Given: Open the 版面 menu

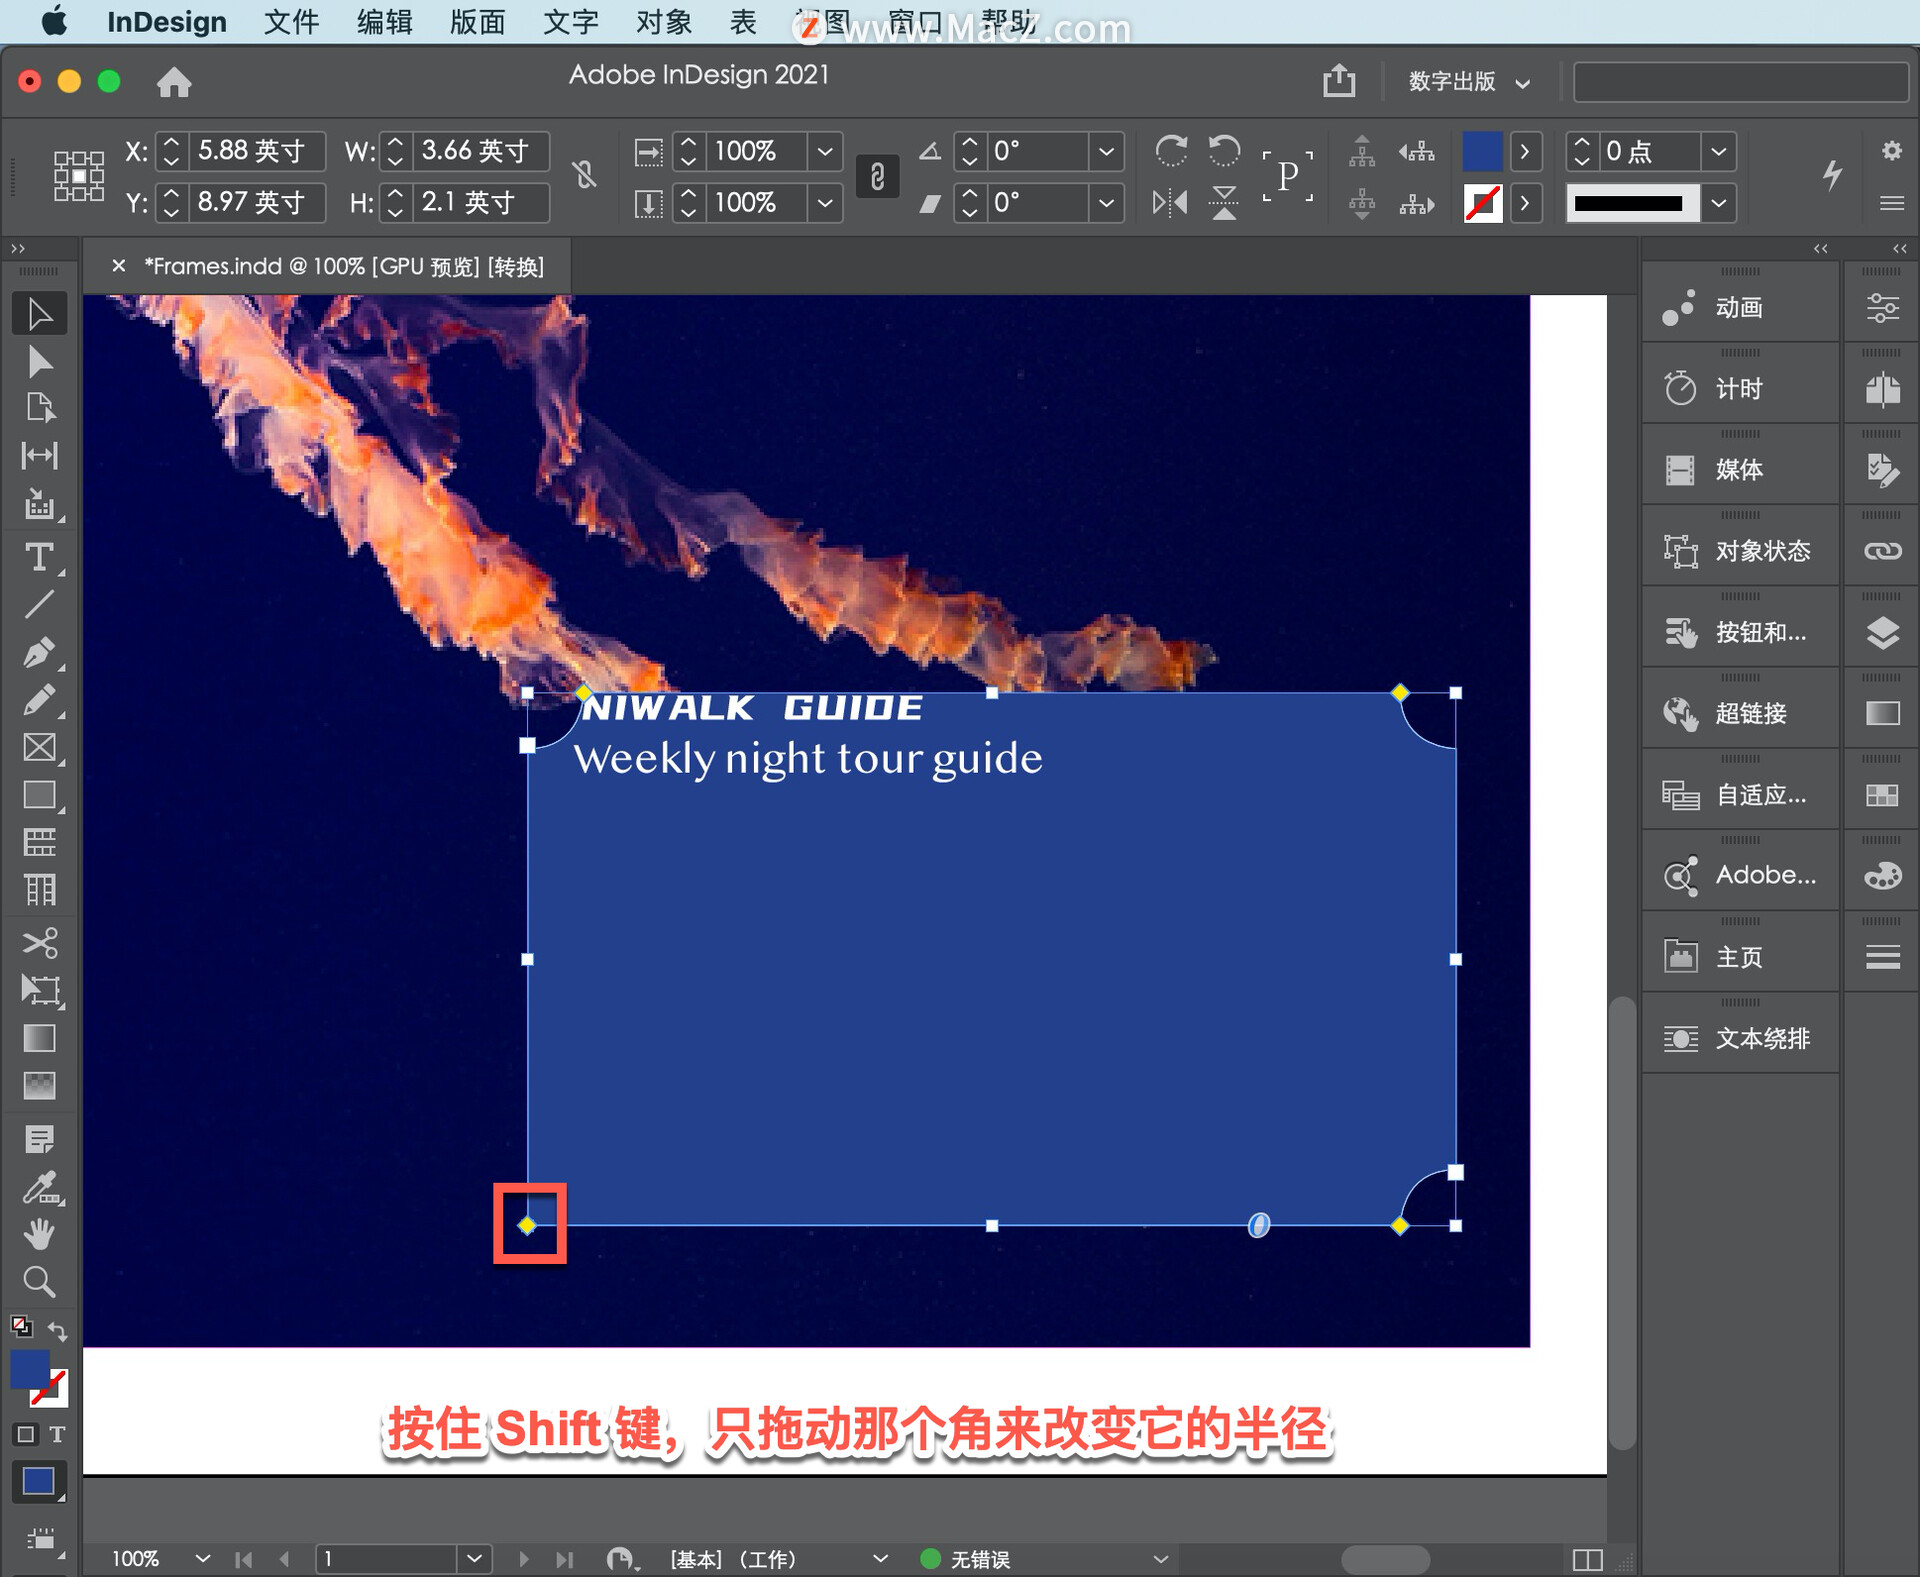Looking at the screenshot, I should pos(477,22).
